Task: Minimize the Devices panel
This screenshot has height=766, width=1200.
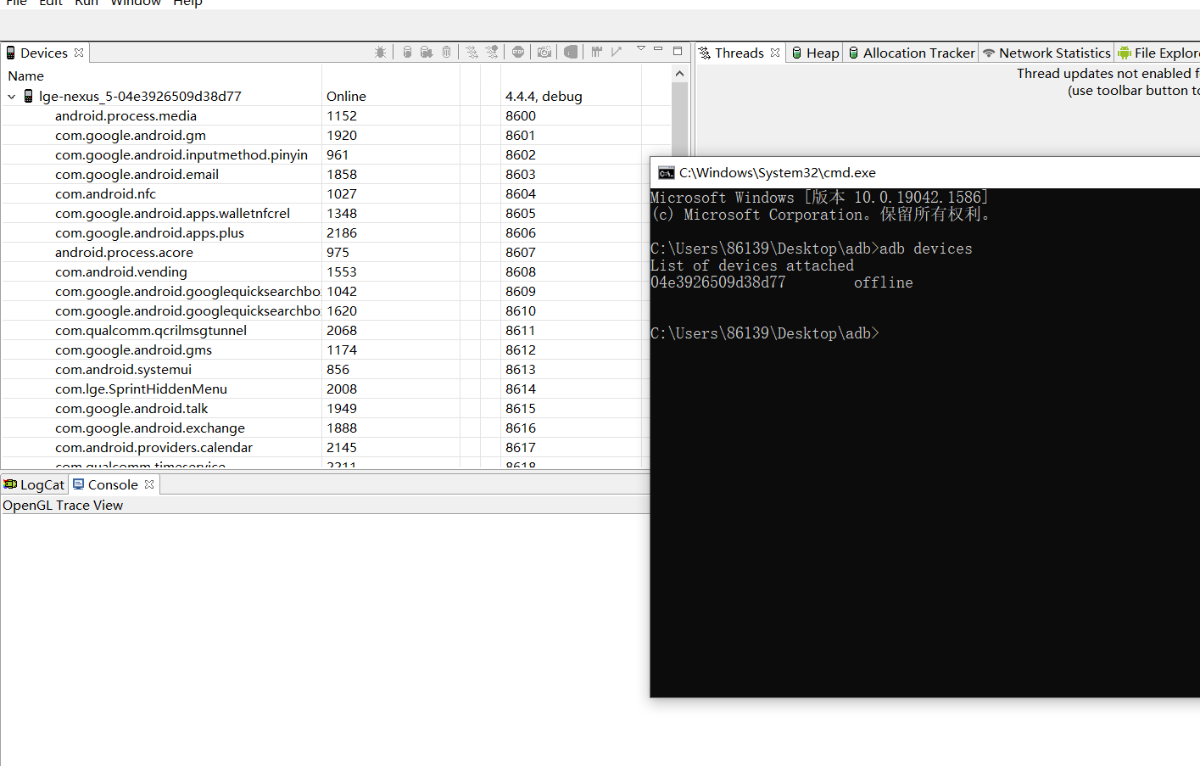Action: click(x=658, y=49)
